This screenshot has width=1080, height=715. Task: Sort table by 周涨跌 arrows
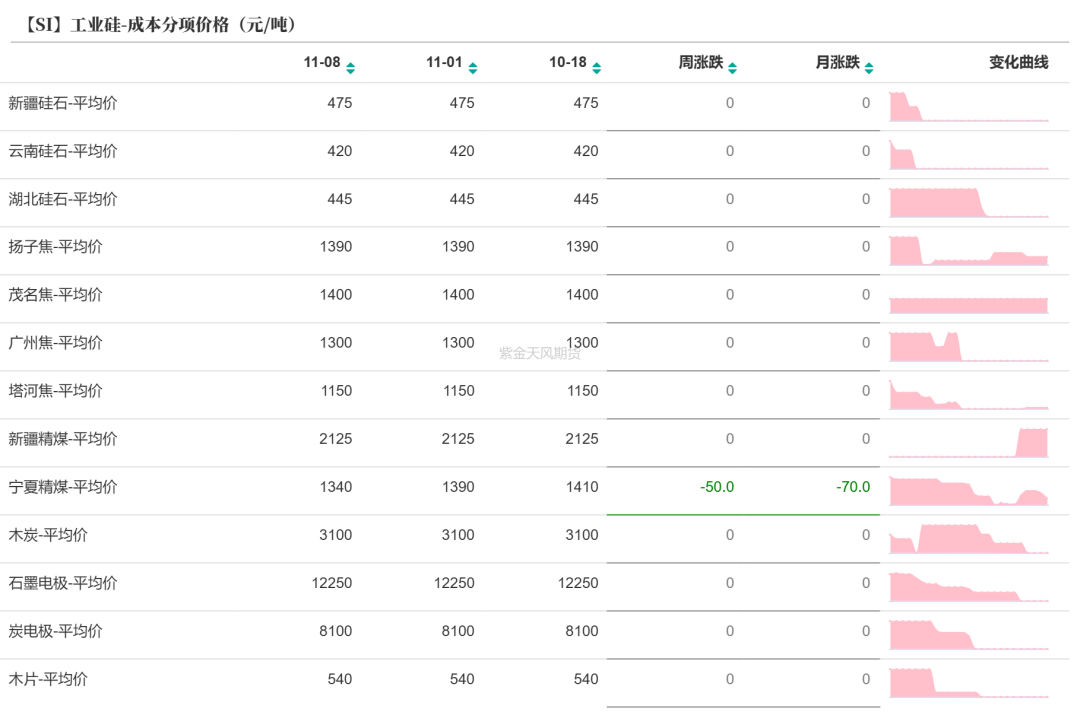[x=732, y=68]
